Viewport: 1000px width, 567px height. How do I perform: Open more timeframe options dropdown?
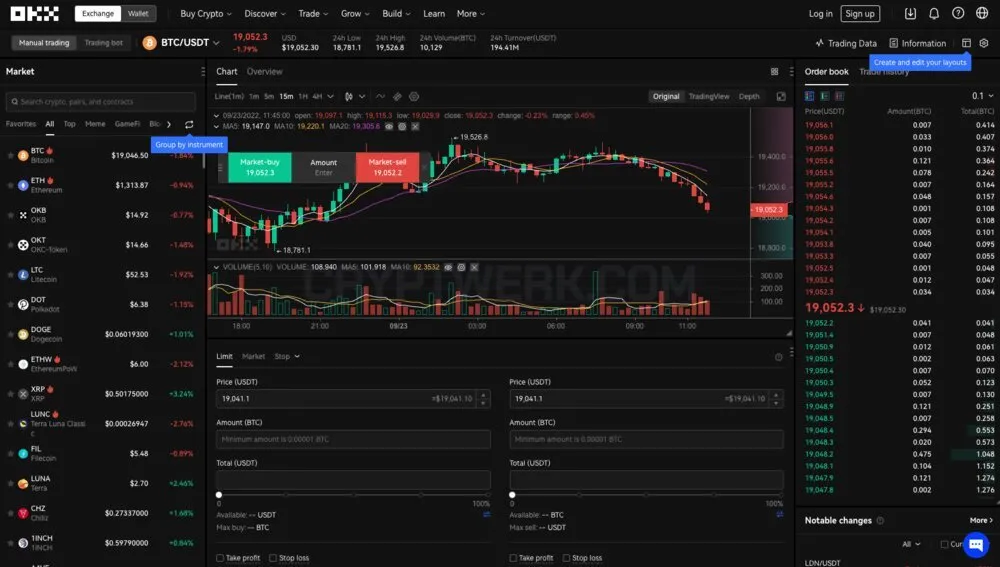330,96
